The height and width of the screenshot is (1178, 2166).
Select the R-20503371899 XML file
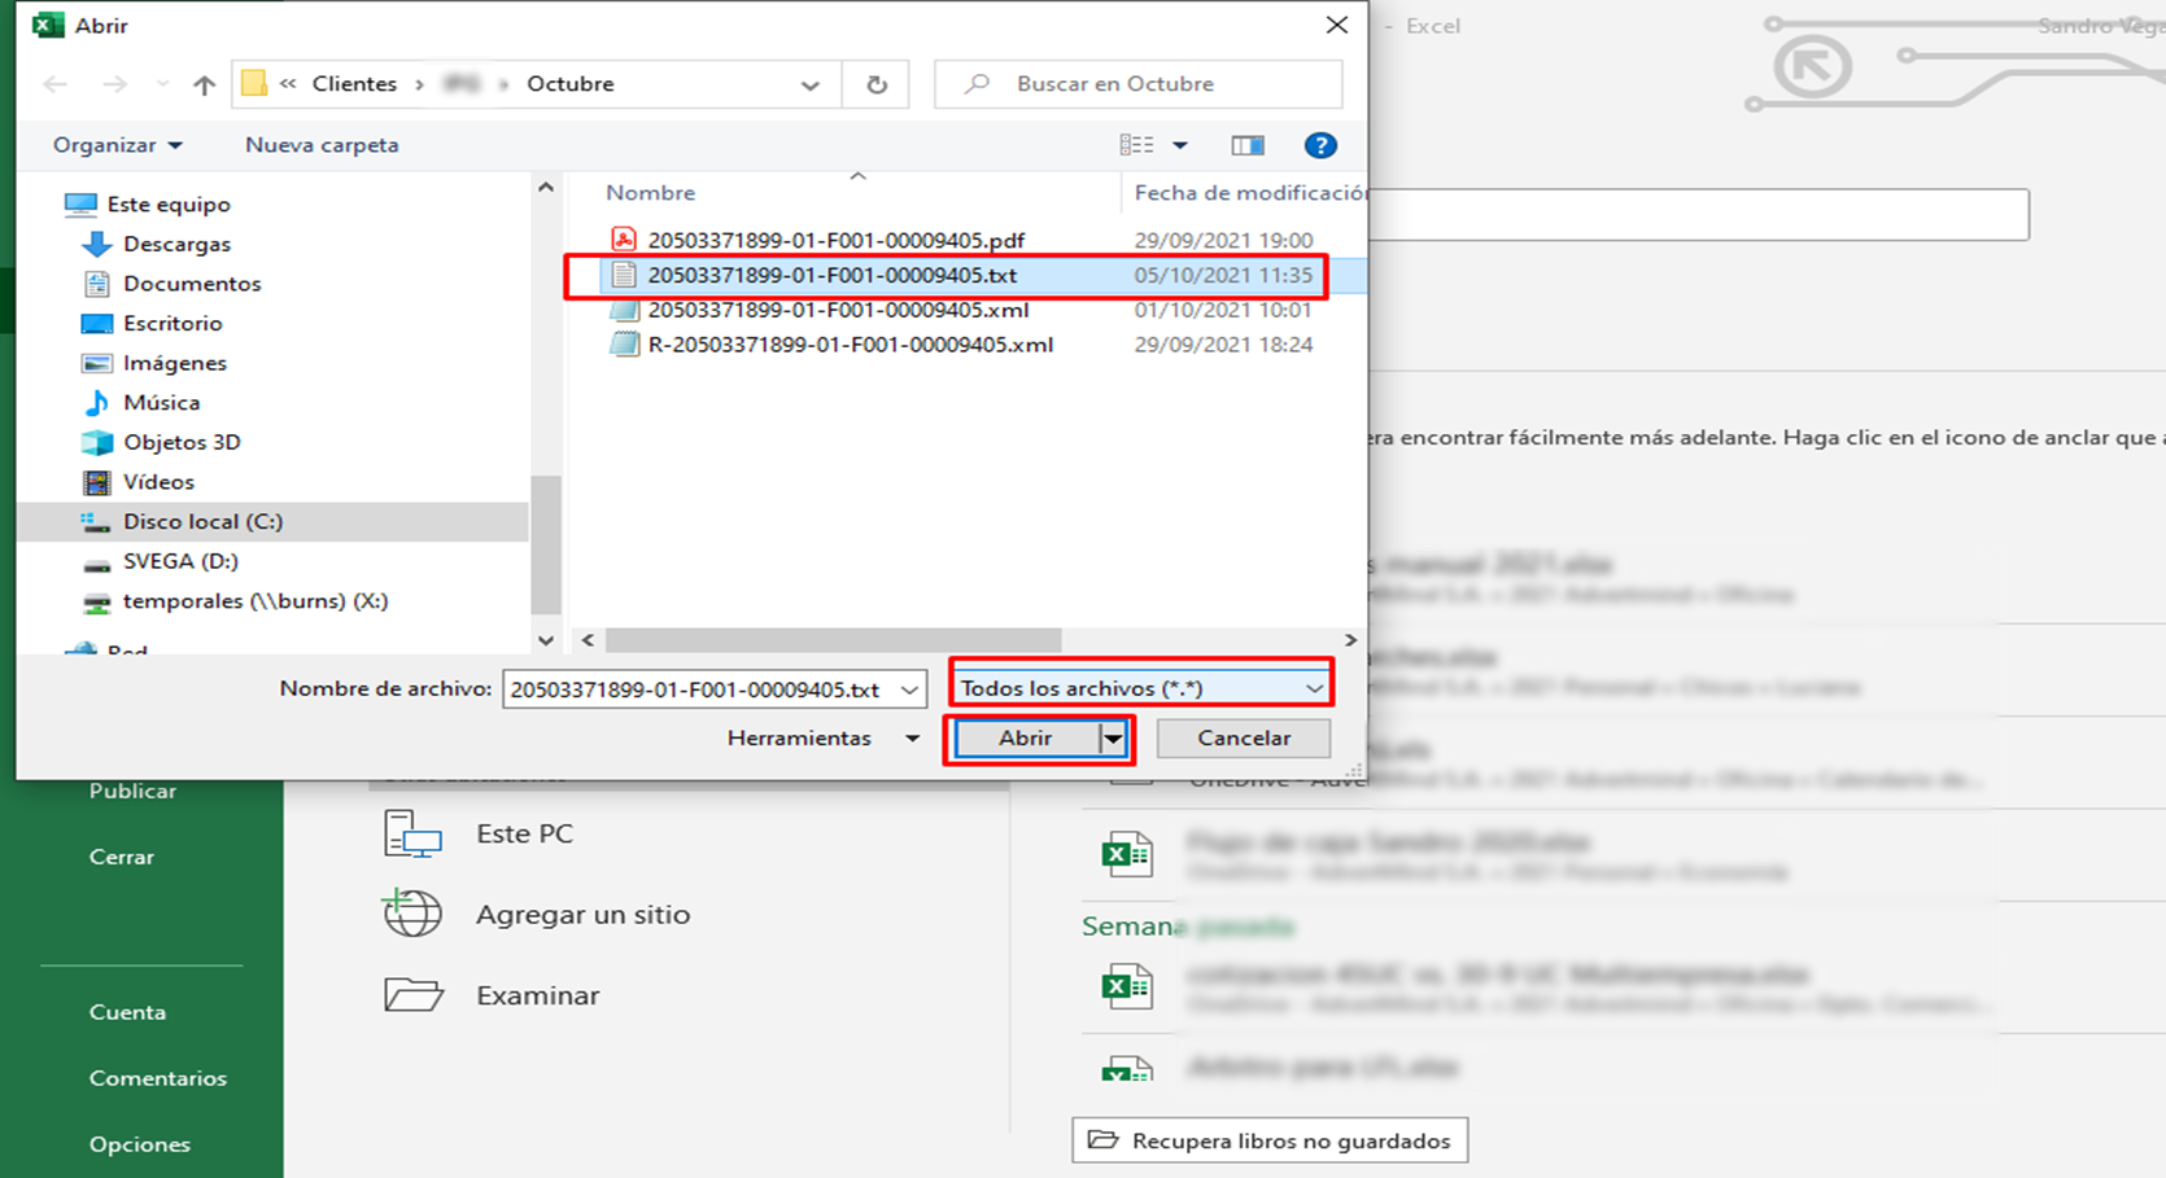[x=849, y=345]
